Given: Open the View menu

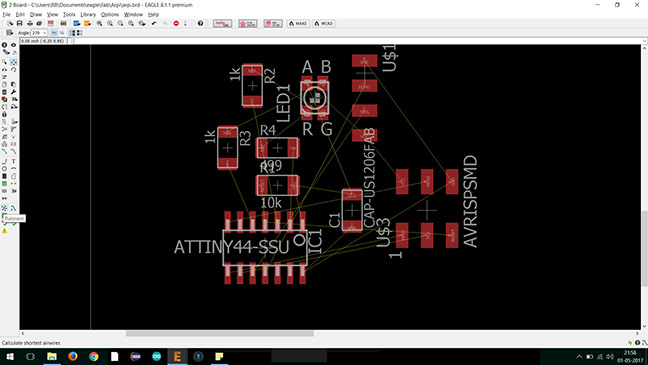Looking at the screenshot, I should point(52,14).
